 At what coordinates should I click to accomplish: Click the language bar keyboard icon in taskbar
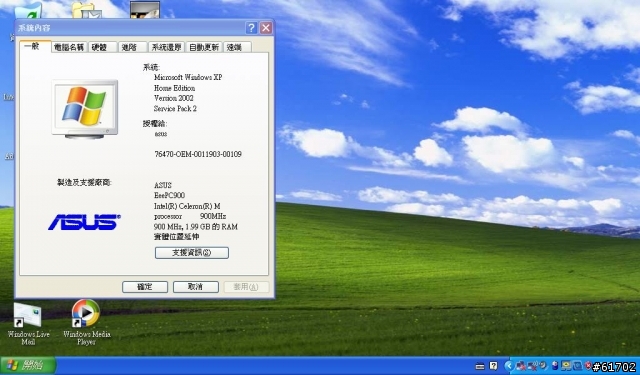pos(480,366)
